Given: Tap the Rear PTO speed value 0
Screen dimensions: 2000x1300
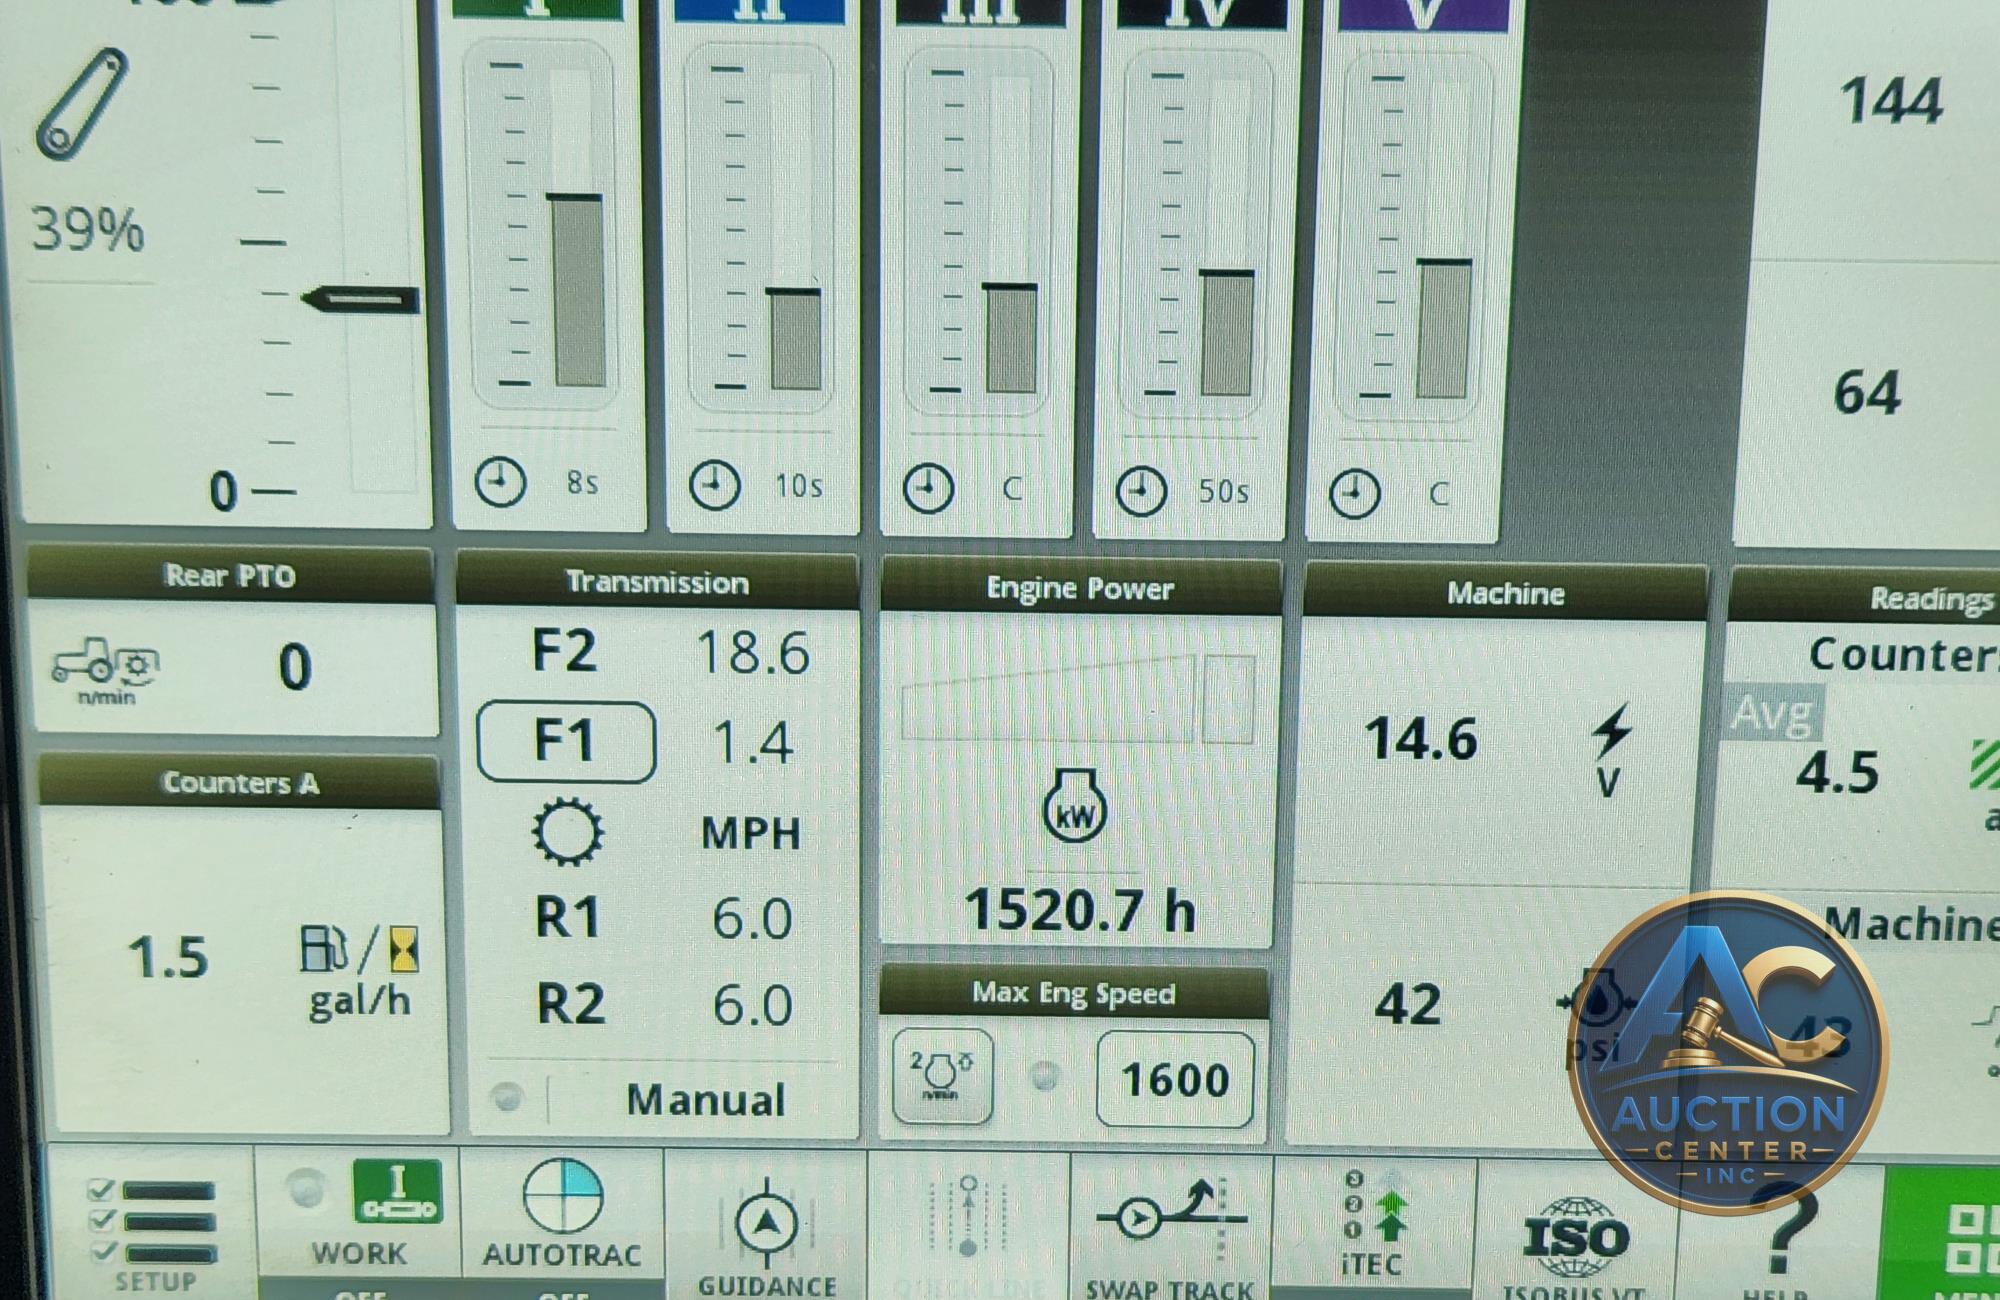Looking at the screenshot, I should click(295, 667).
